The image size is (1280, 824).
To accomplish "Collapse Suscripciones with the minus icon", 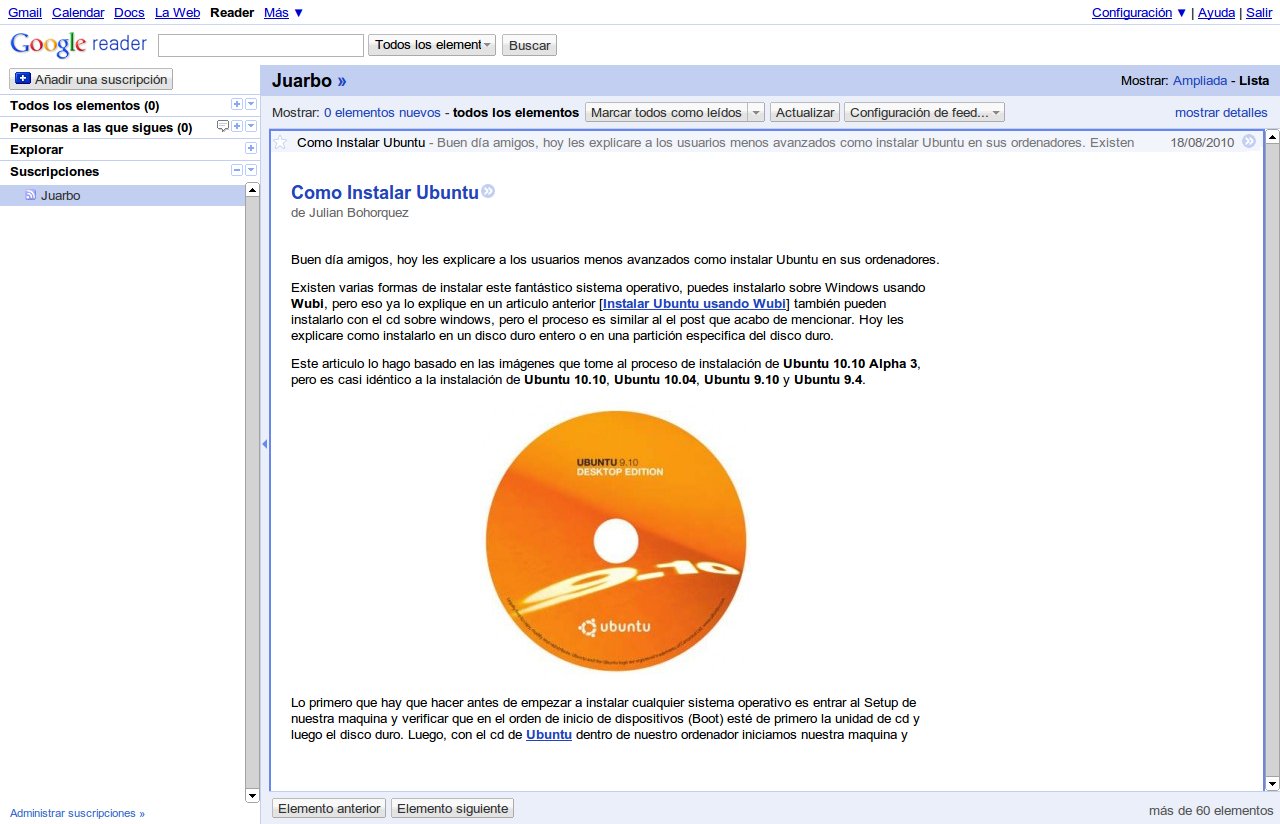I will click(x=237, y=170).
